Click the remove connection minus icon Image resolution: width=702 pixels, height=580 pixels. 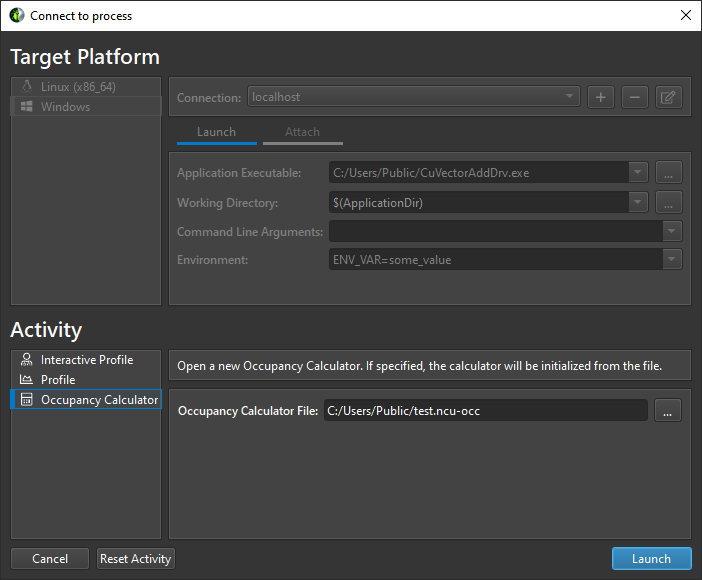634,97
